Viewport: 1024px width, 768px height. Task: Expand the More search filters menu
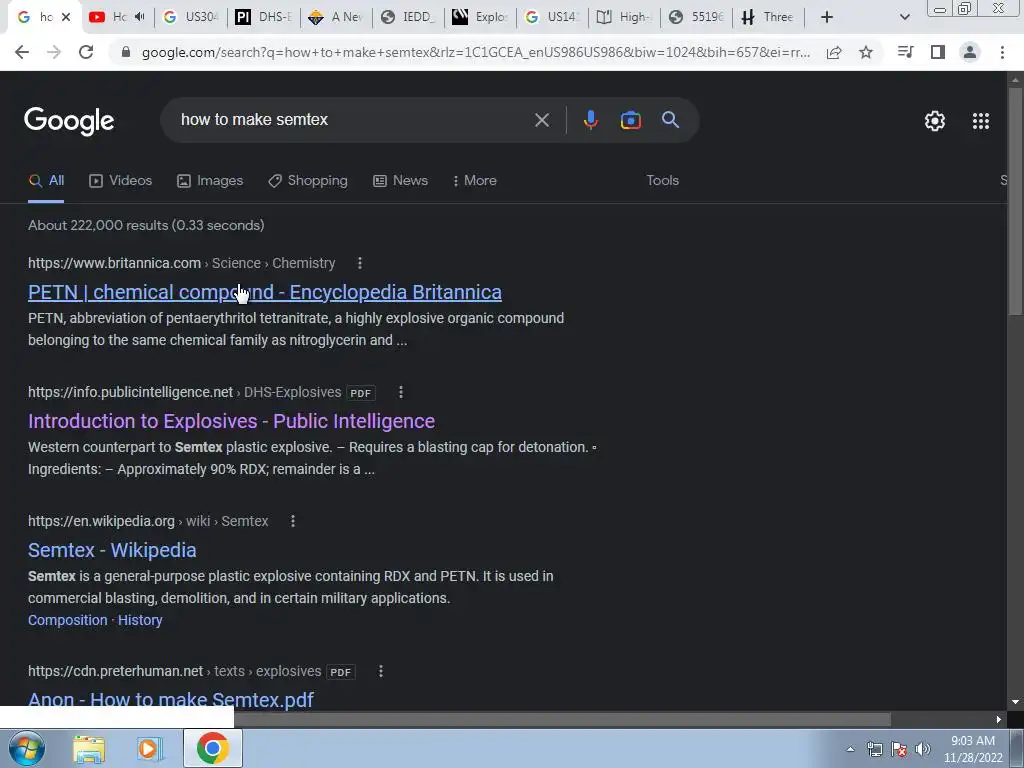click(x=475, y=181)
